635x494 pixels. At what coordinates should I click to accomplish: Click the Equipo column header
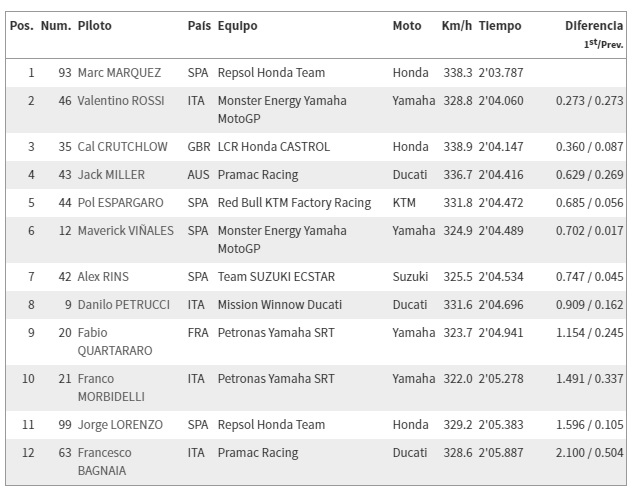tap(237, 26)
